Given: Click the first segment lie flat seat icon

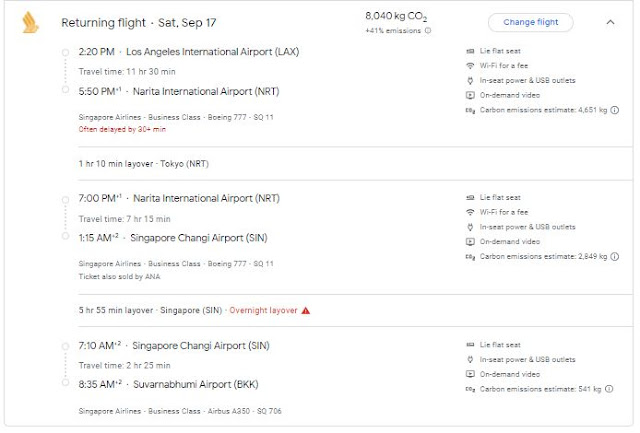Looking at the screenshot, I should (471, 51).
